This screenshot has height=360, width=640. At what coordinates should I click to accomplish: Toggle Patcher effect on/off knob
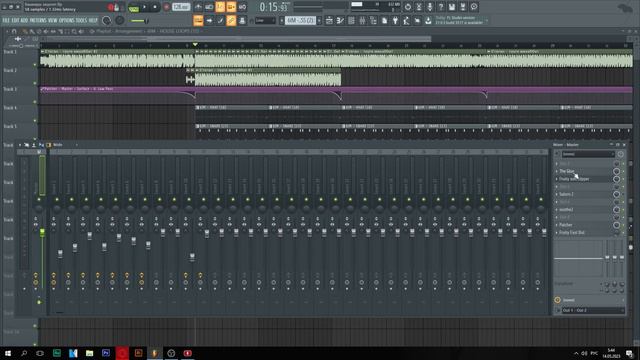pyautogui.click(x=616, y=225)
